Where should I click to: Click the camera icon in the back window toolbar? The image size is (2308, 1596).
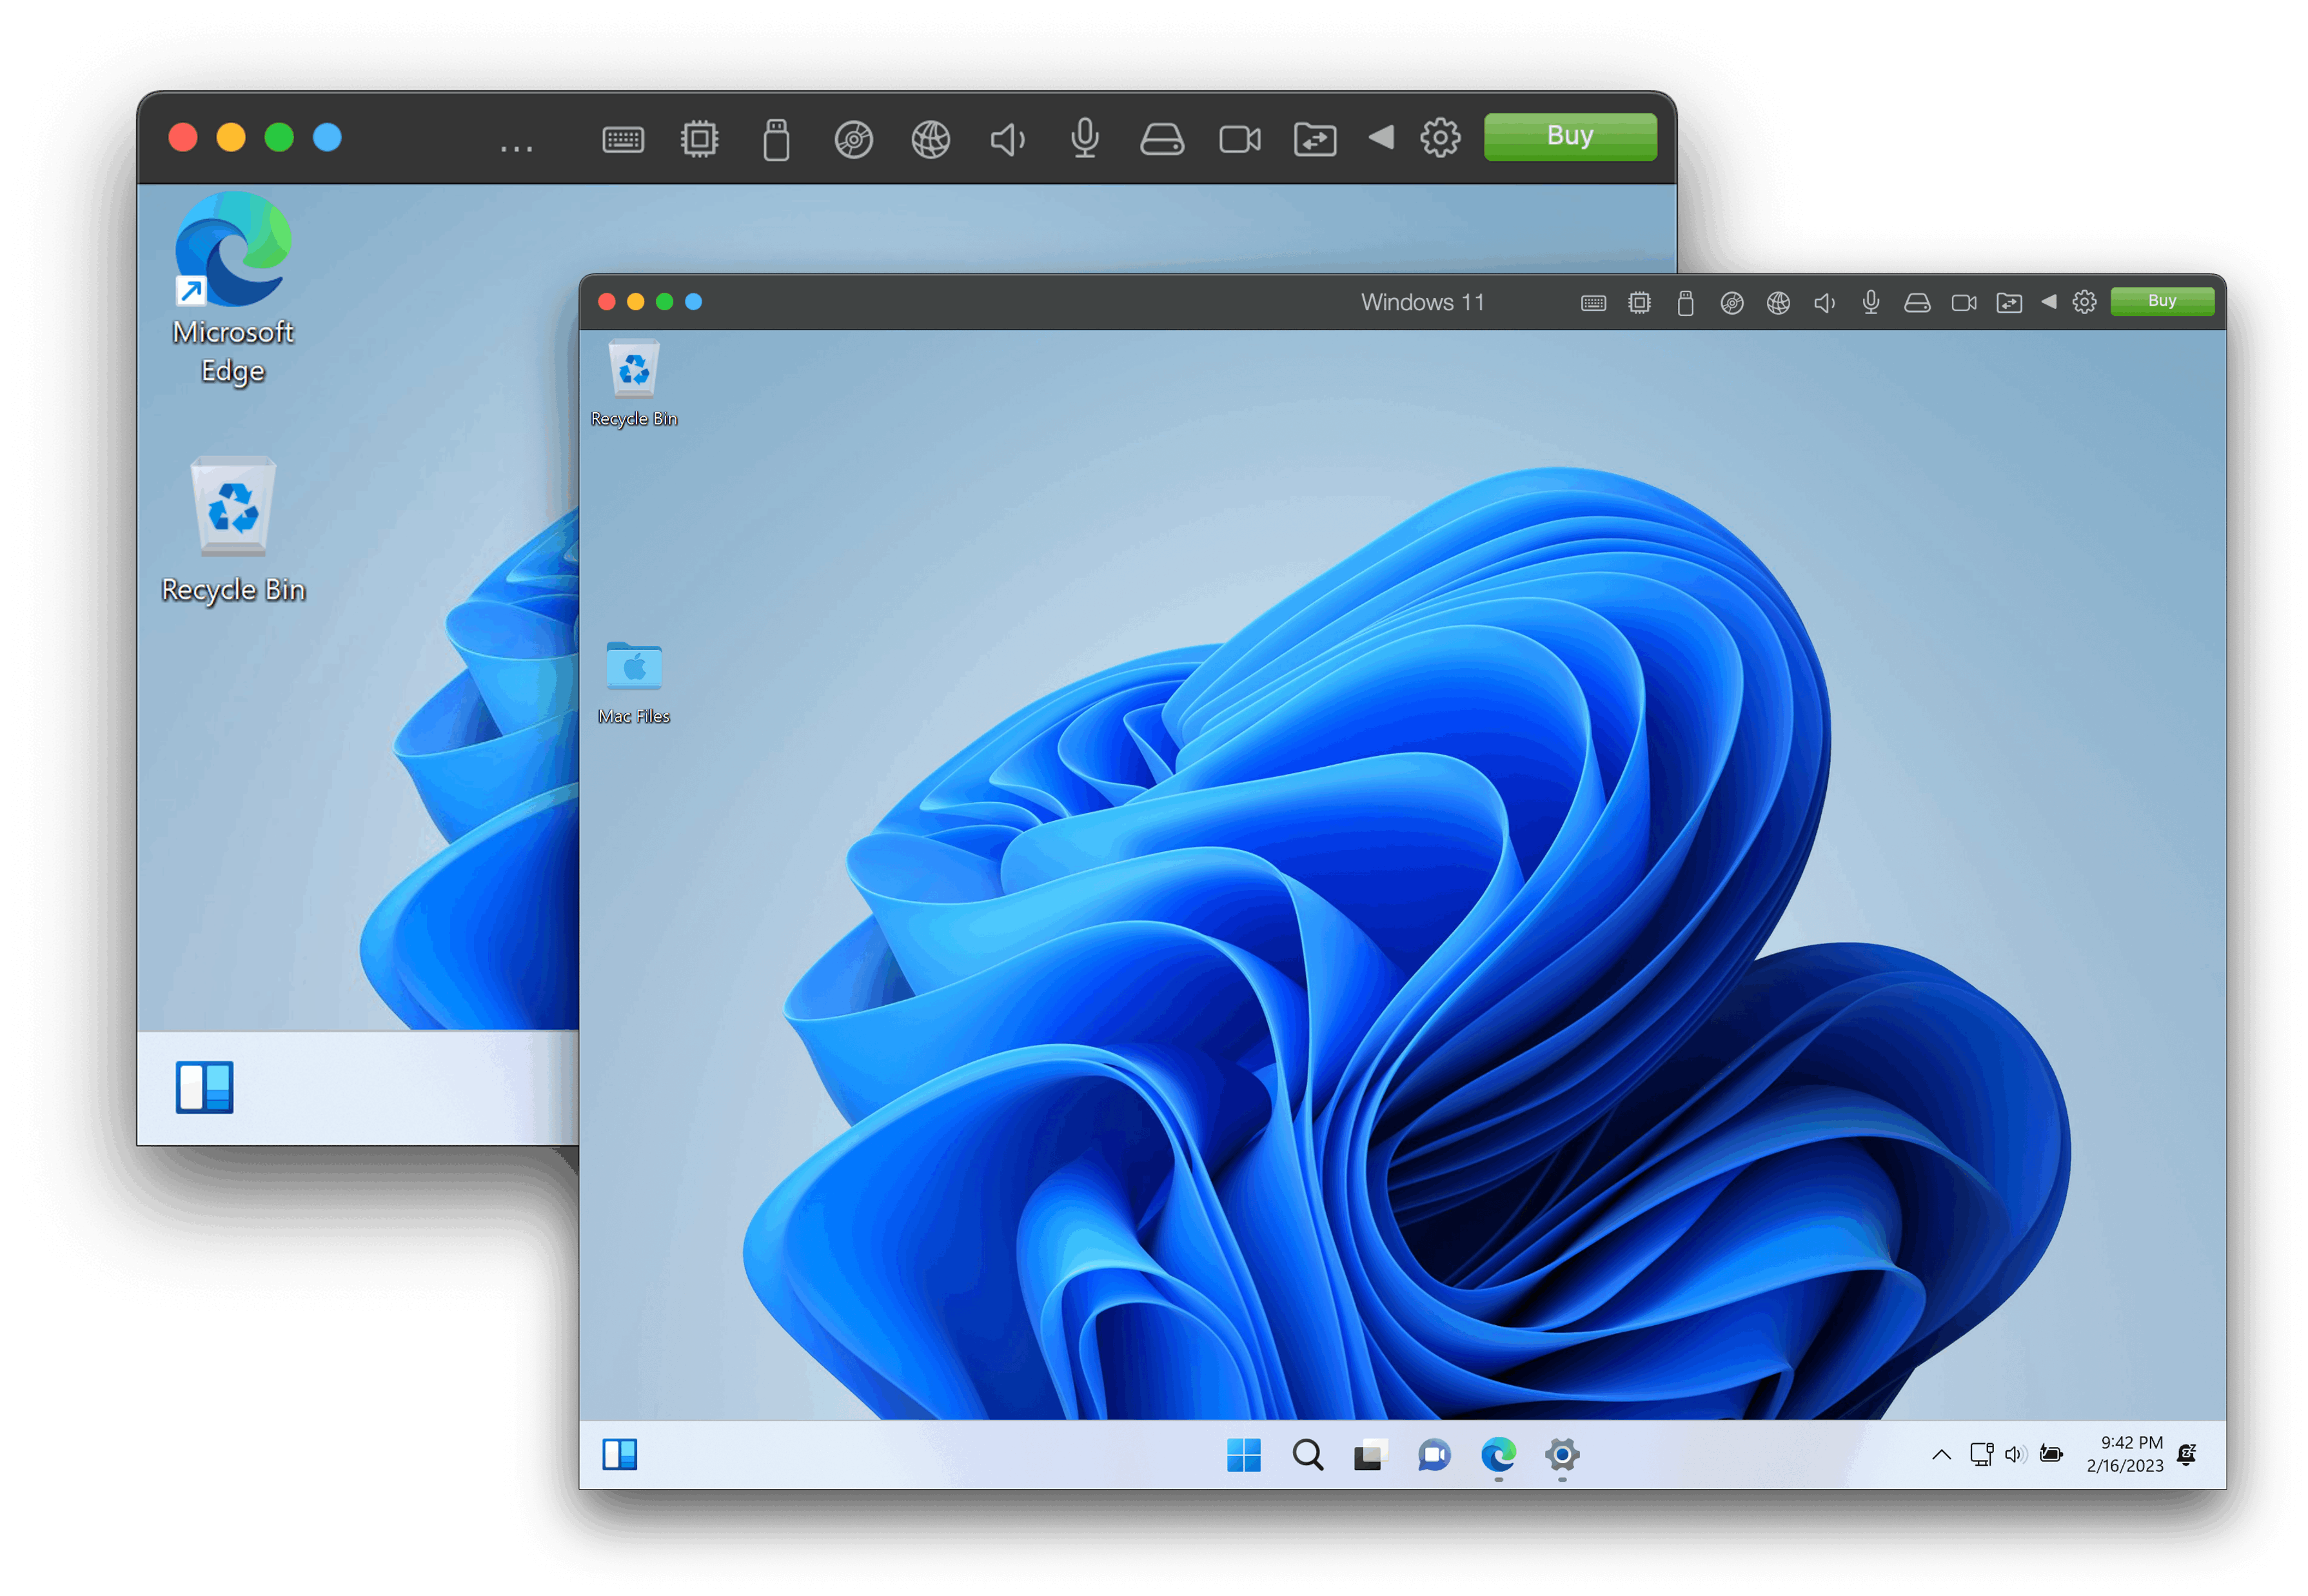coord(1240,139)
